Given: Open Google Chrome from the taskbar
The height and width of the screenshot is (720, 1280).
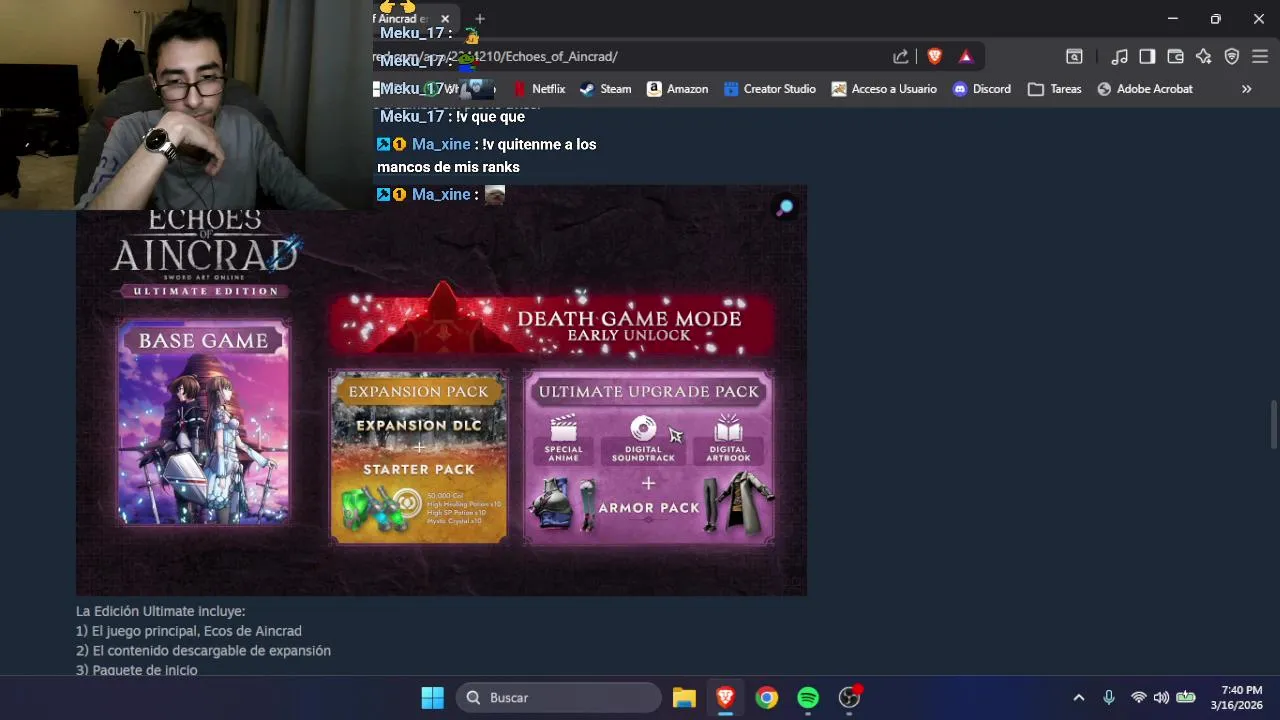Looking at the screenshot, I should pos(767,698).
